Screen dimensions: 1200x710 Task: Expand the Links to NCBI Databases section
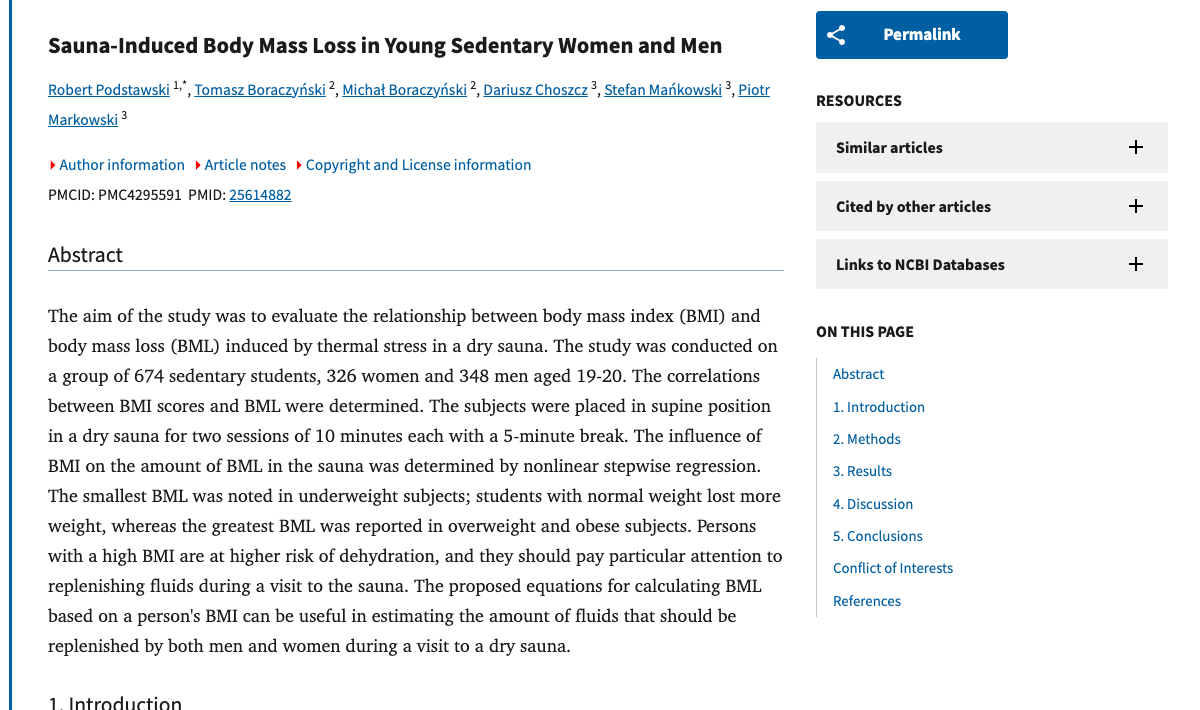point(990,264)
